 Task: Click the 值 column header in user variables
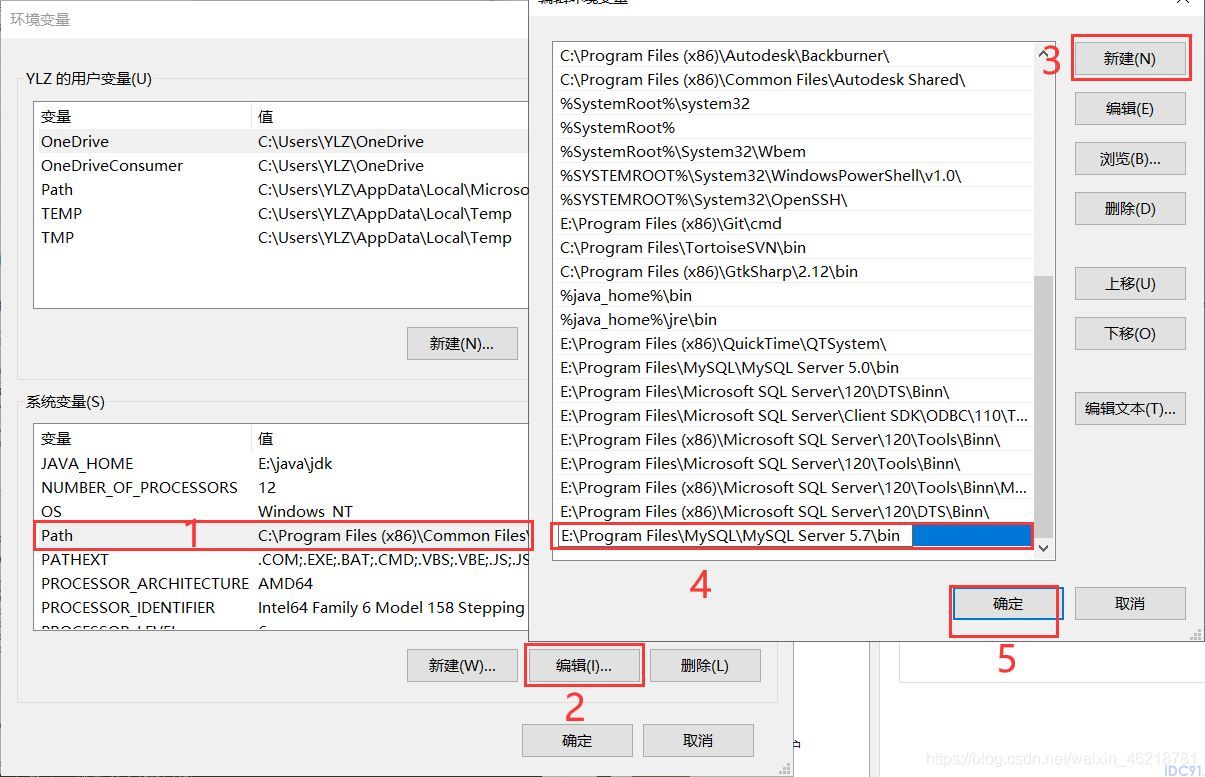pos(390,117)
